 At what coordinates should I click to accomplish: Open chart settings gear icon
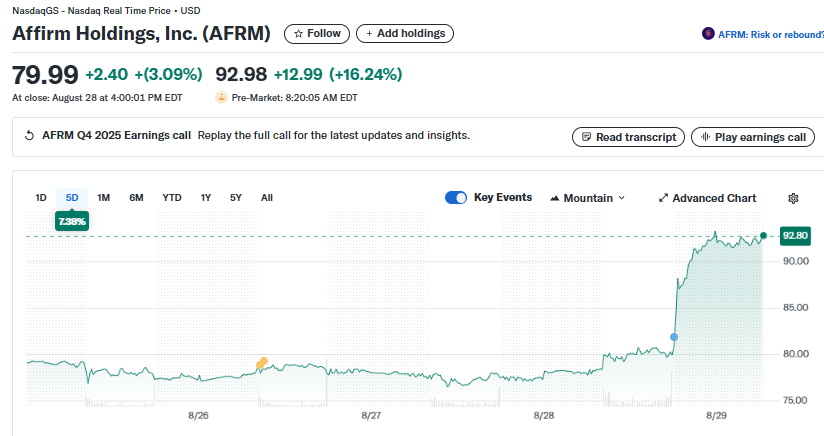(x=793, y=198)
